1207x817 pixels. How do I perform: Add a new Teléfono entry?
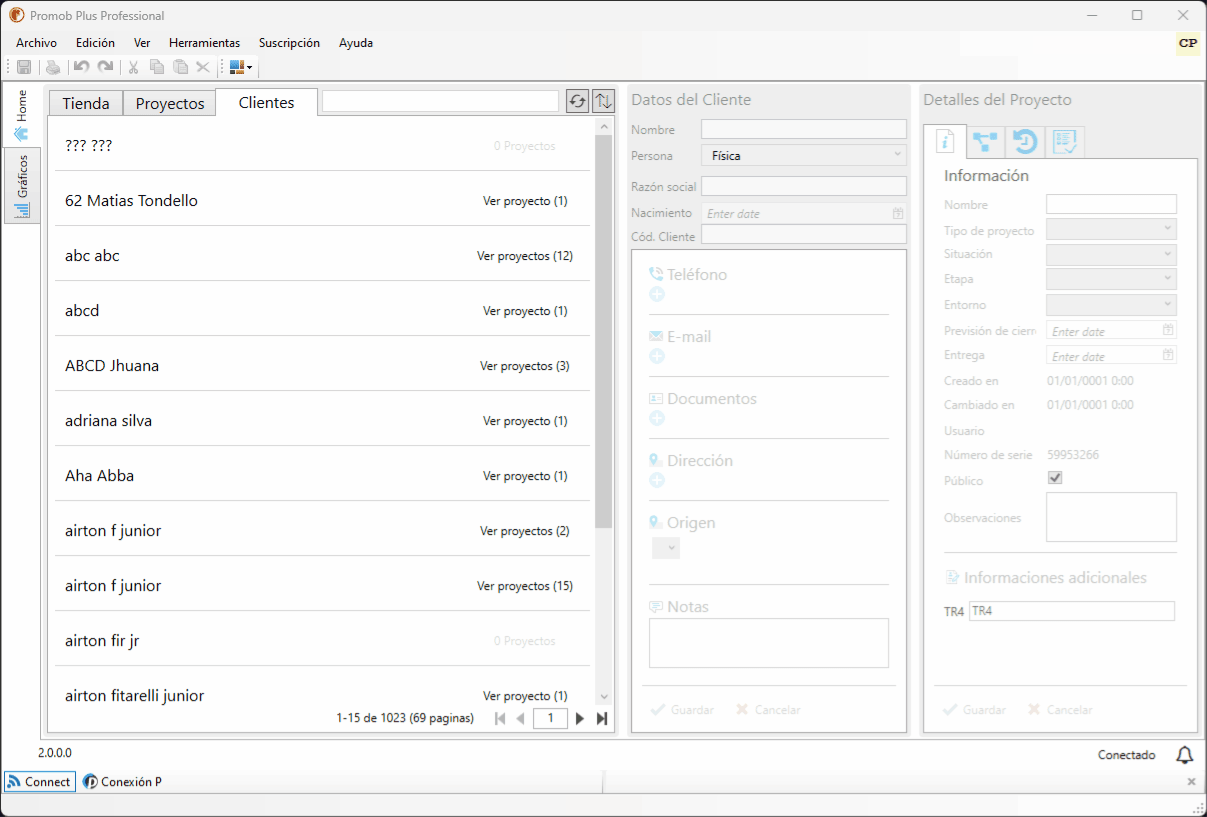pos(657,294)
